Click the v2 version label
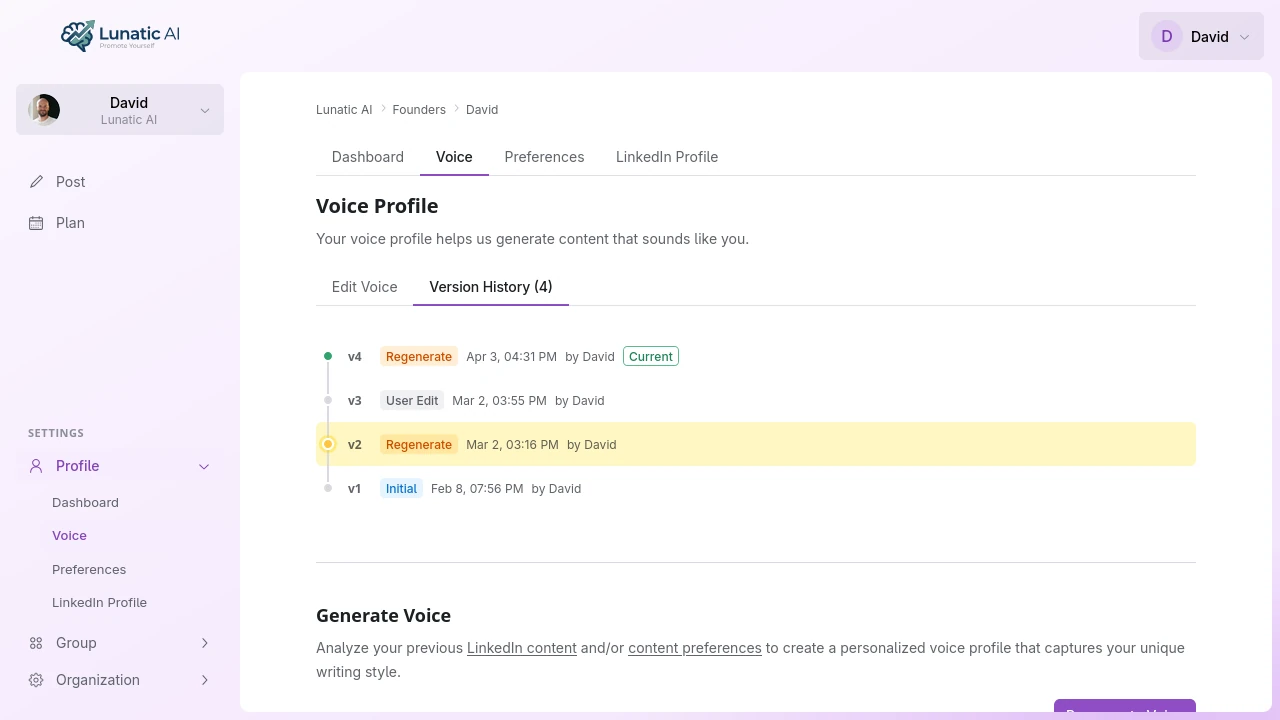This screenshot has height=720, width=1280. click(x=355, y=444)
